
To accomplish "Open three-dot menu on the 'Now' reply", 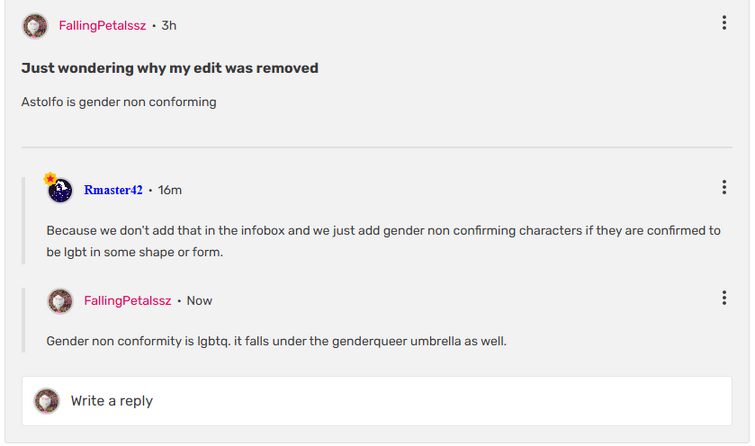I will click(x=724, y=298).
